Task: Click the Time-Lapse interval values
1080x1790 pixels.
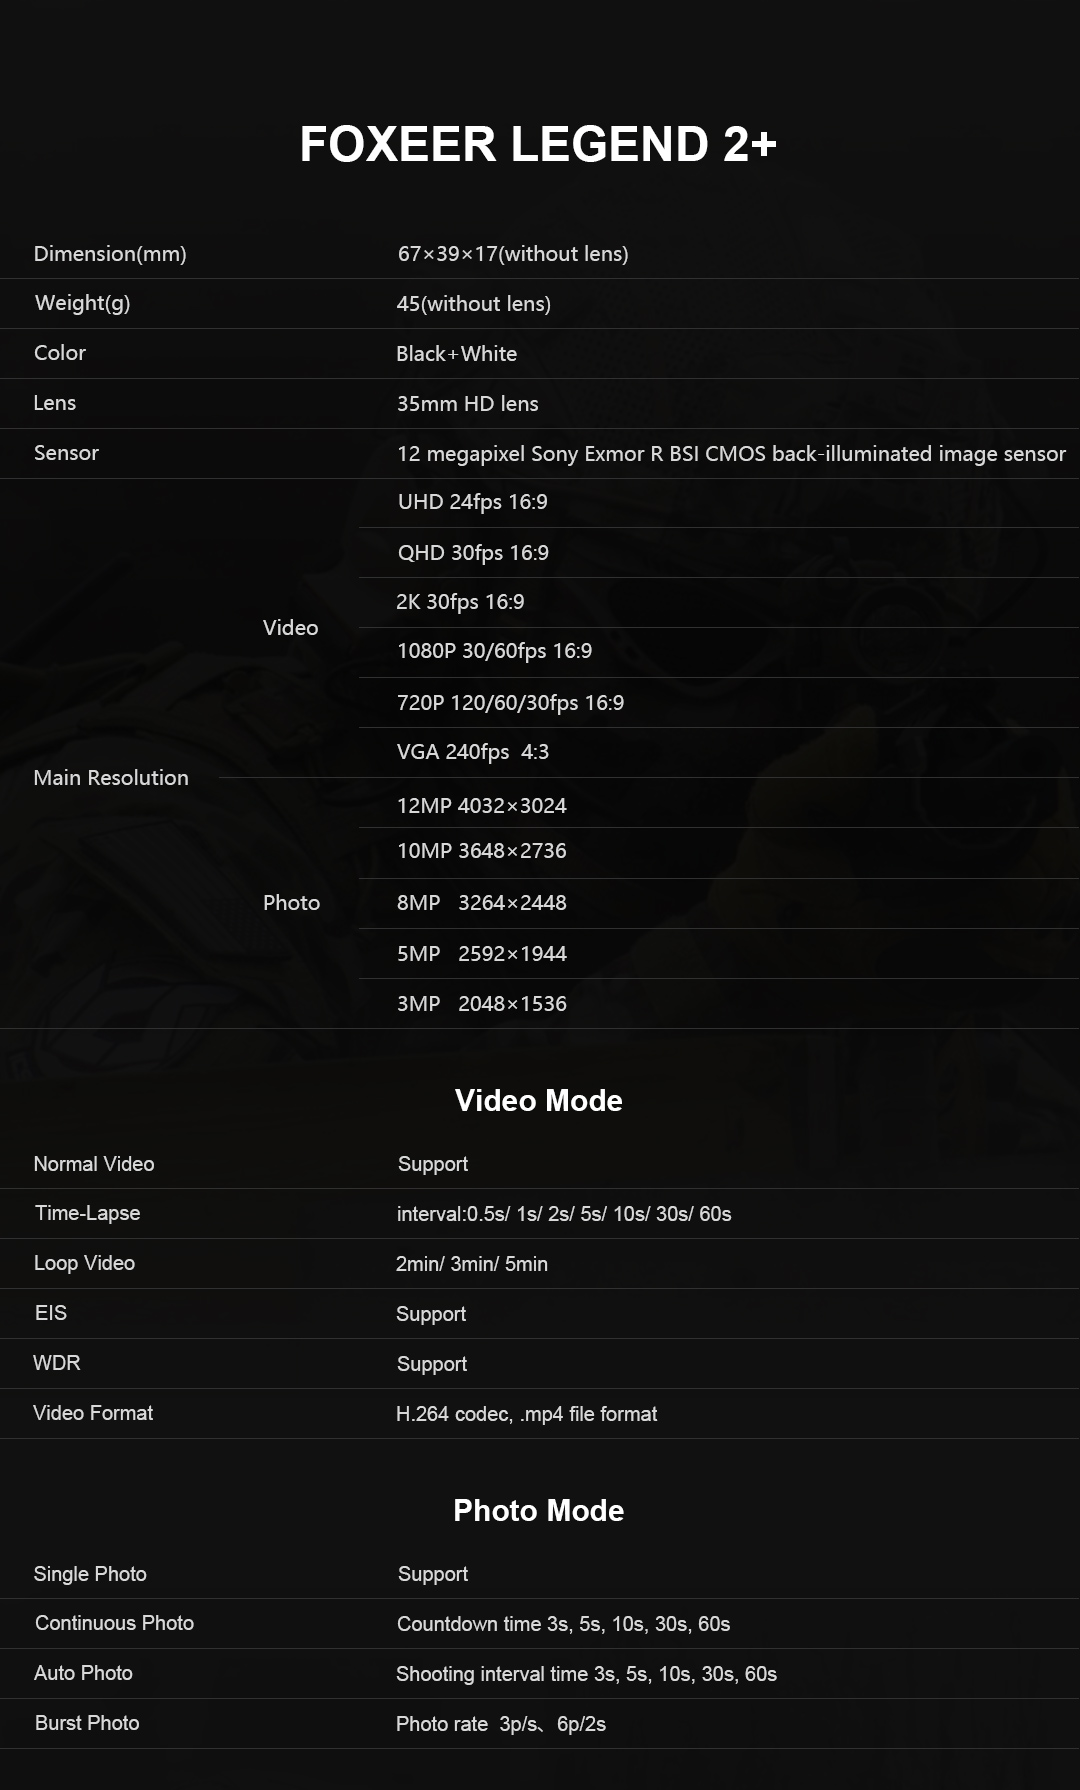Action: pos(564,1214)
